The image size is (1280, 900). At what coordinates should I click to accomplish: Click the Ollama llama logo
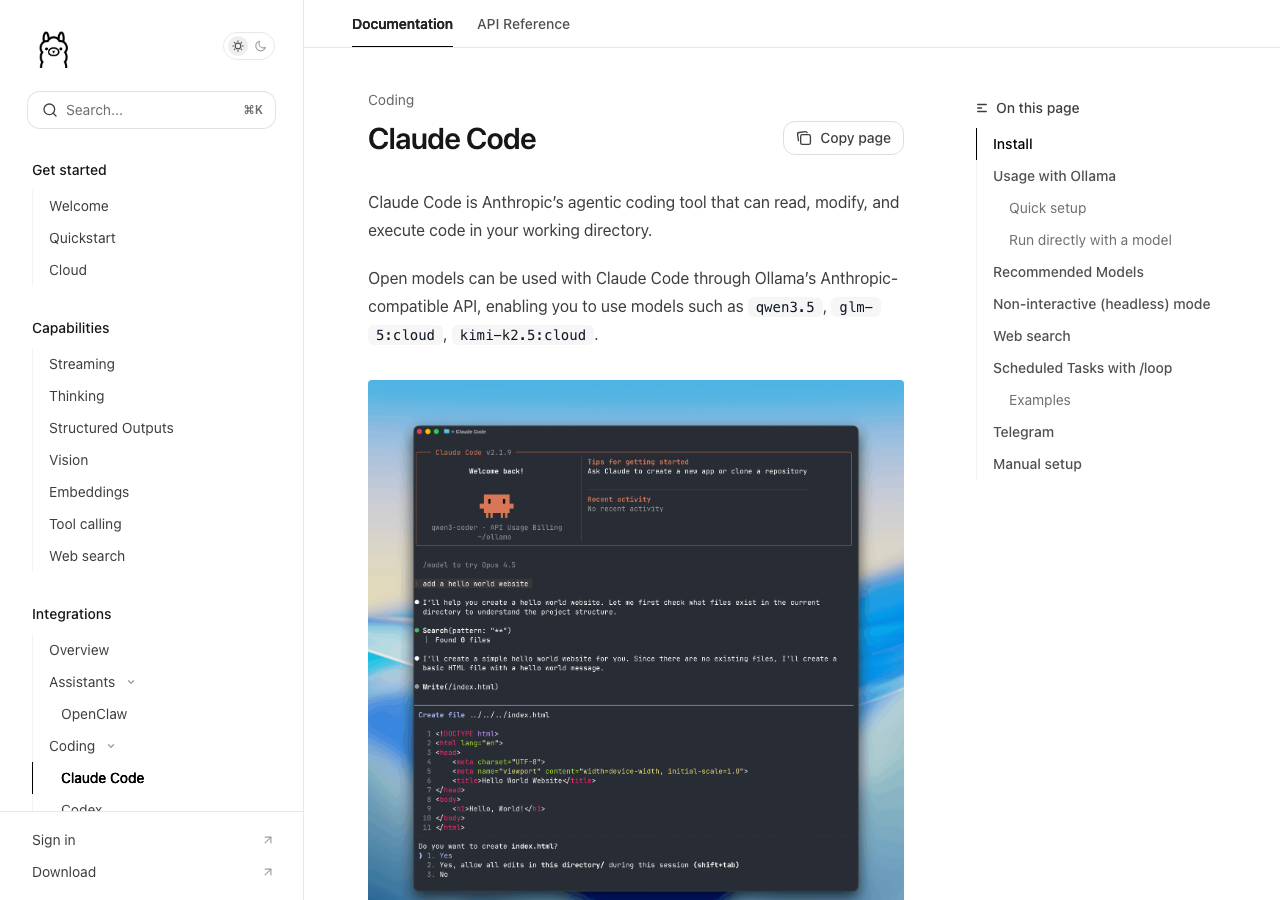coord(53,49)
